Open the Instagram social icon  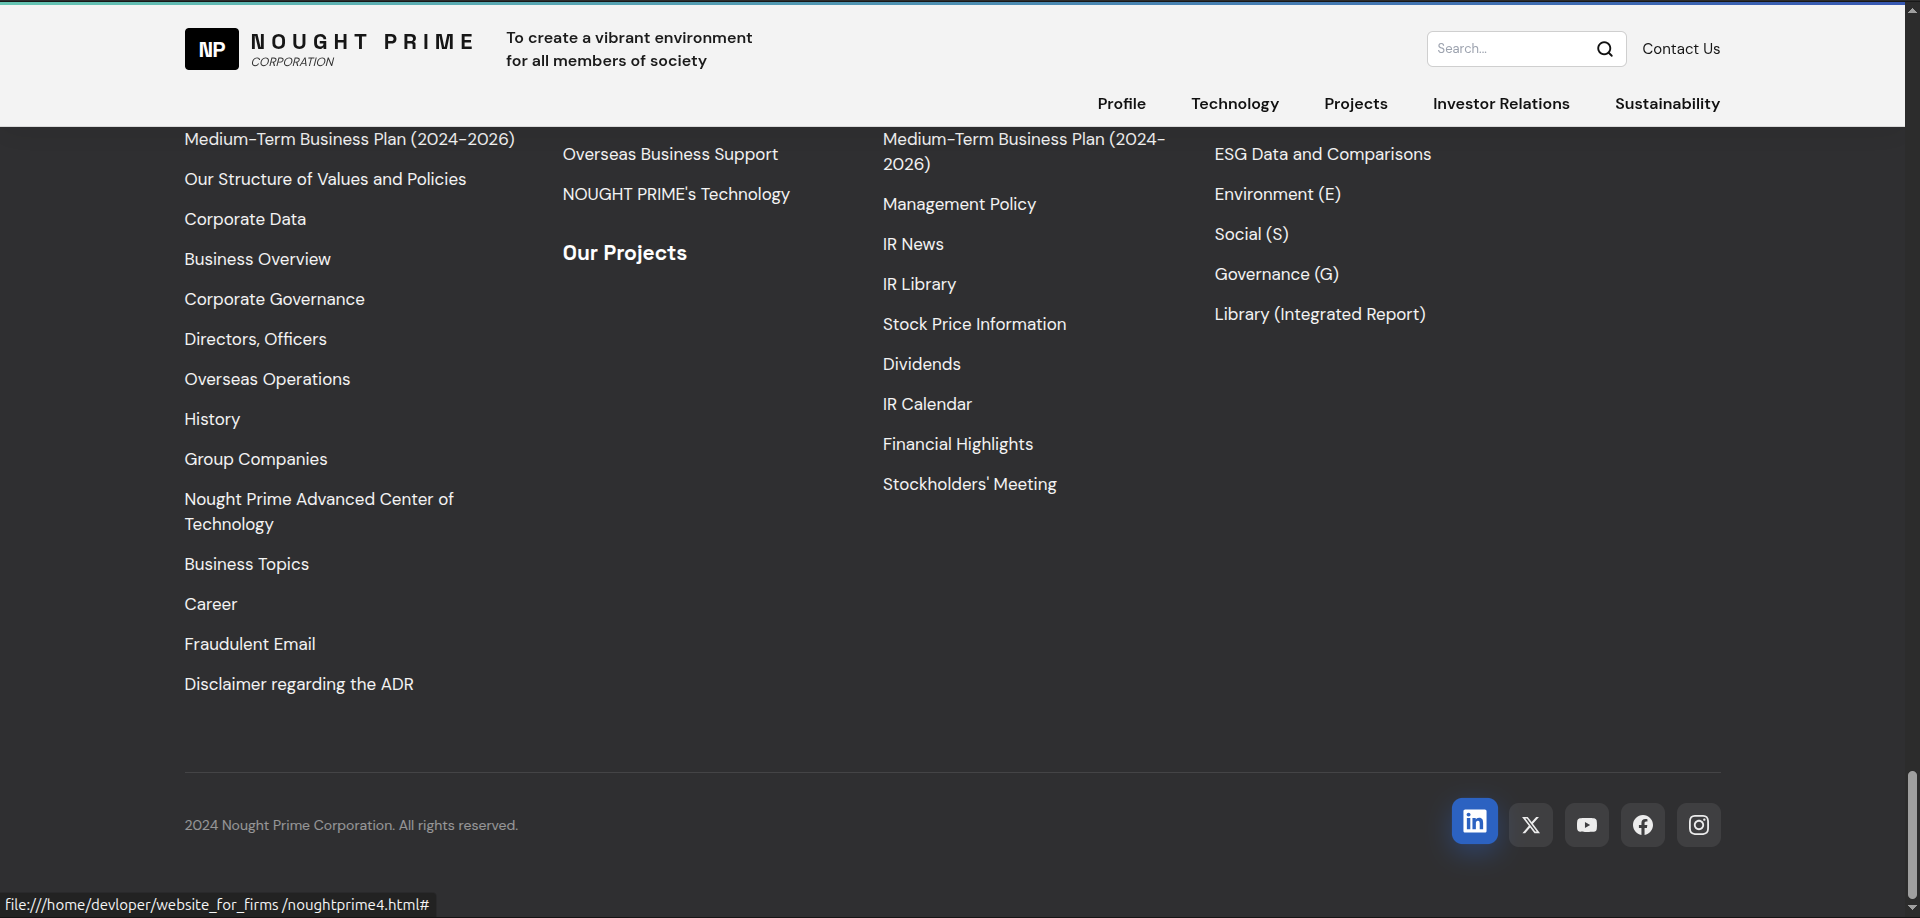(1698, 825)
